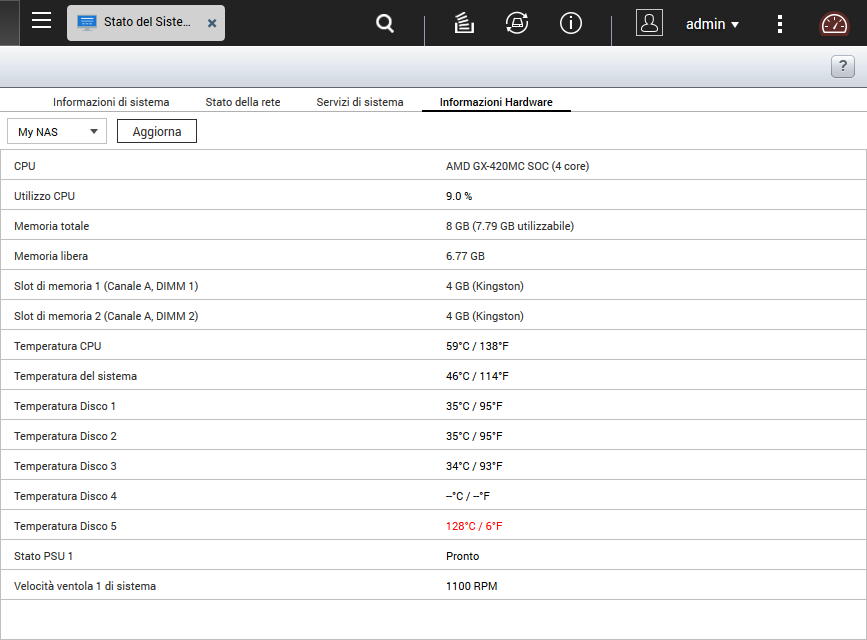Viewport: 867px width, 640px height.
Task: Open the three-dot more options menu
Action: 781,24
